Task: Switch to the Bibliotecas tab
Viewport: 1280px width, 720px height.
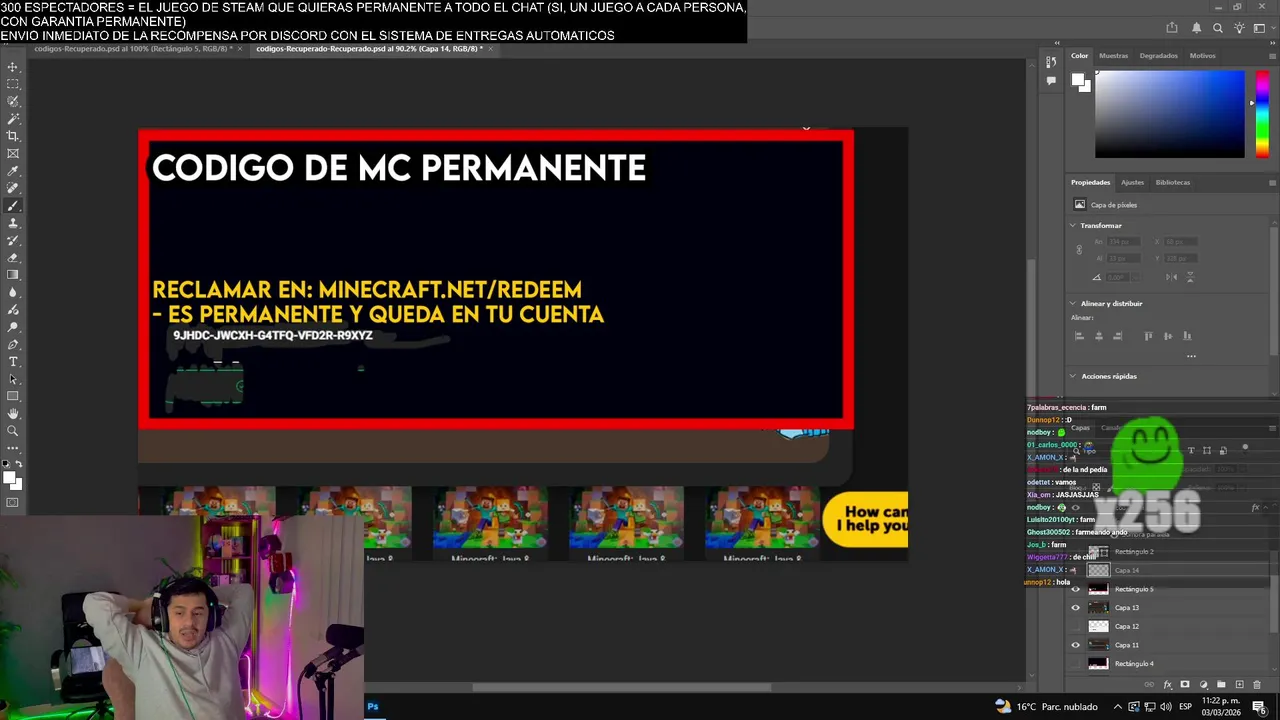Action: (x=1173, y=183)
